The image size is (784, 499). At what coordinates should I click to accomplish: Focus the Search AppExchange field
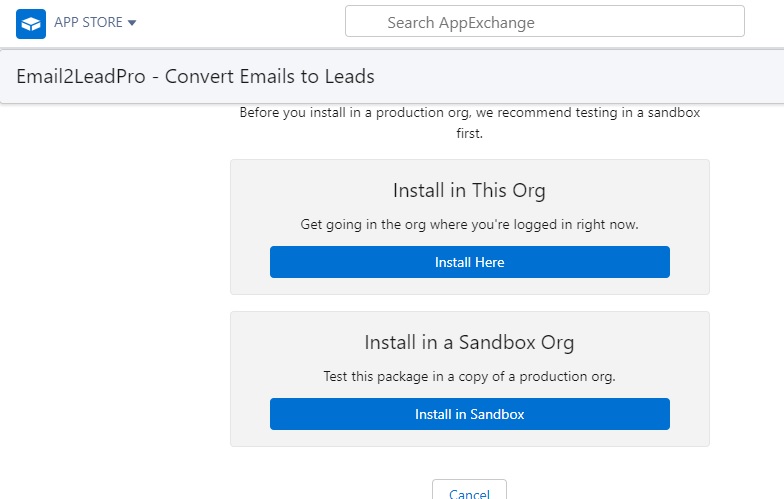click(x=544, y=21)
